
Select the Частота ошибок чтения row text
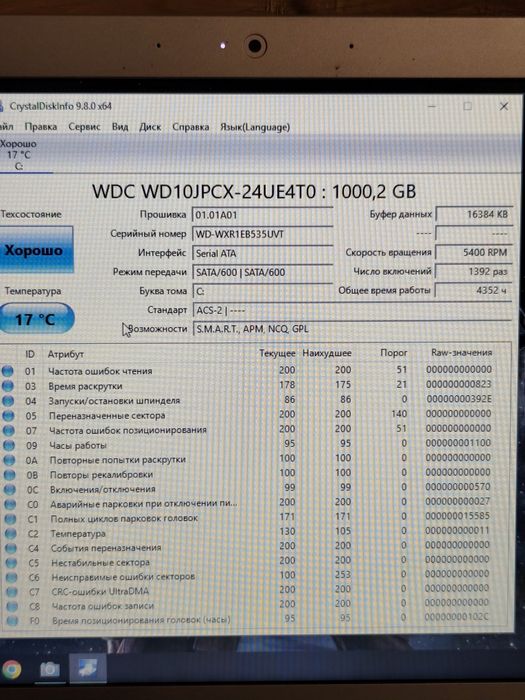point(100,371)
